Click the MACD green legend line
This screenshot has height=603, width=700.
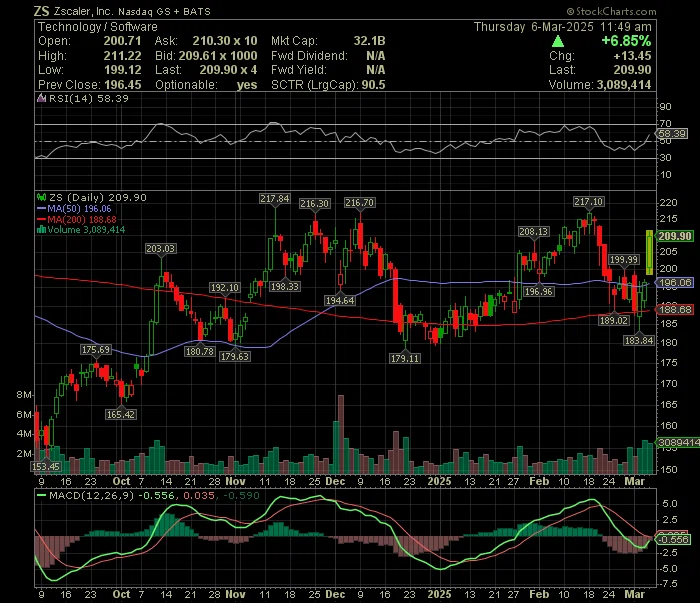[x=42, y=495]
